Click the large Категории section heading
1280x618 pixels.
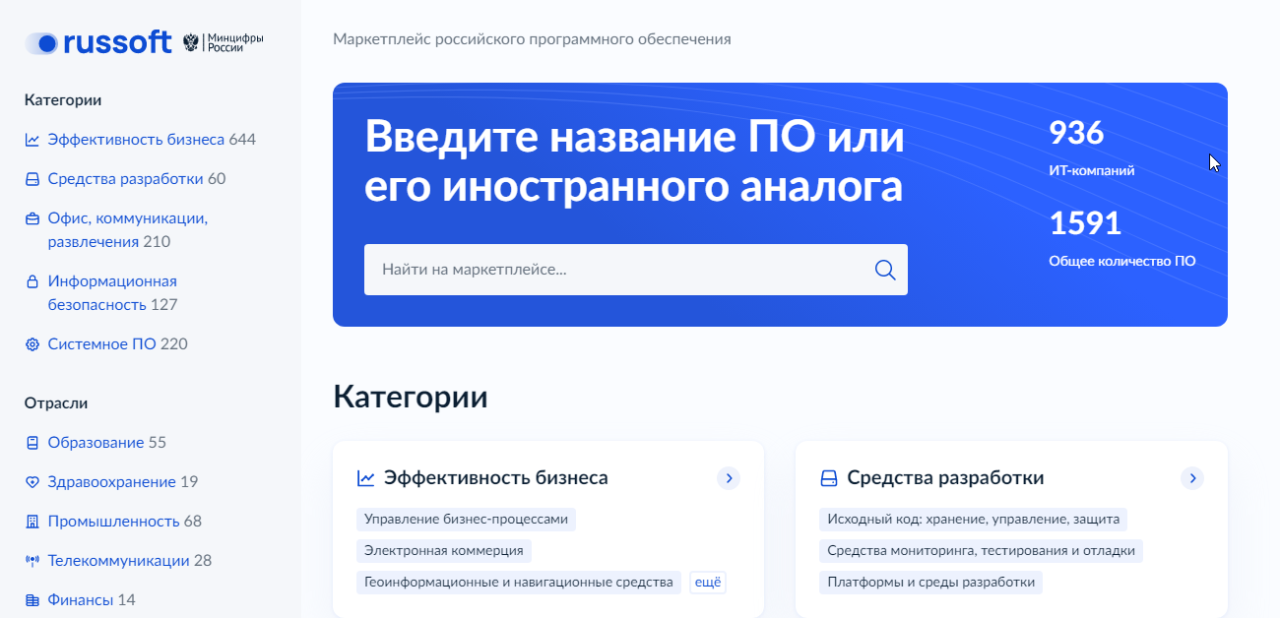click(x=411, y=397)
